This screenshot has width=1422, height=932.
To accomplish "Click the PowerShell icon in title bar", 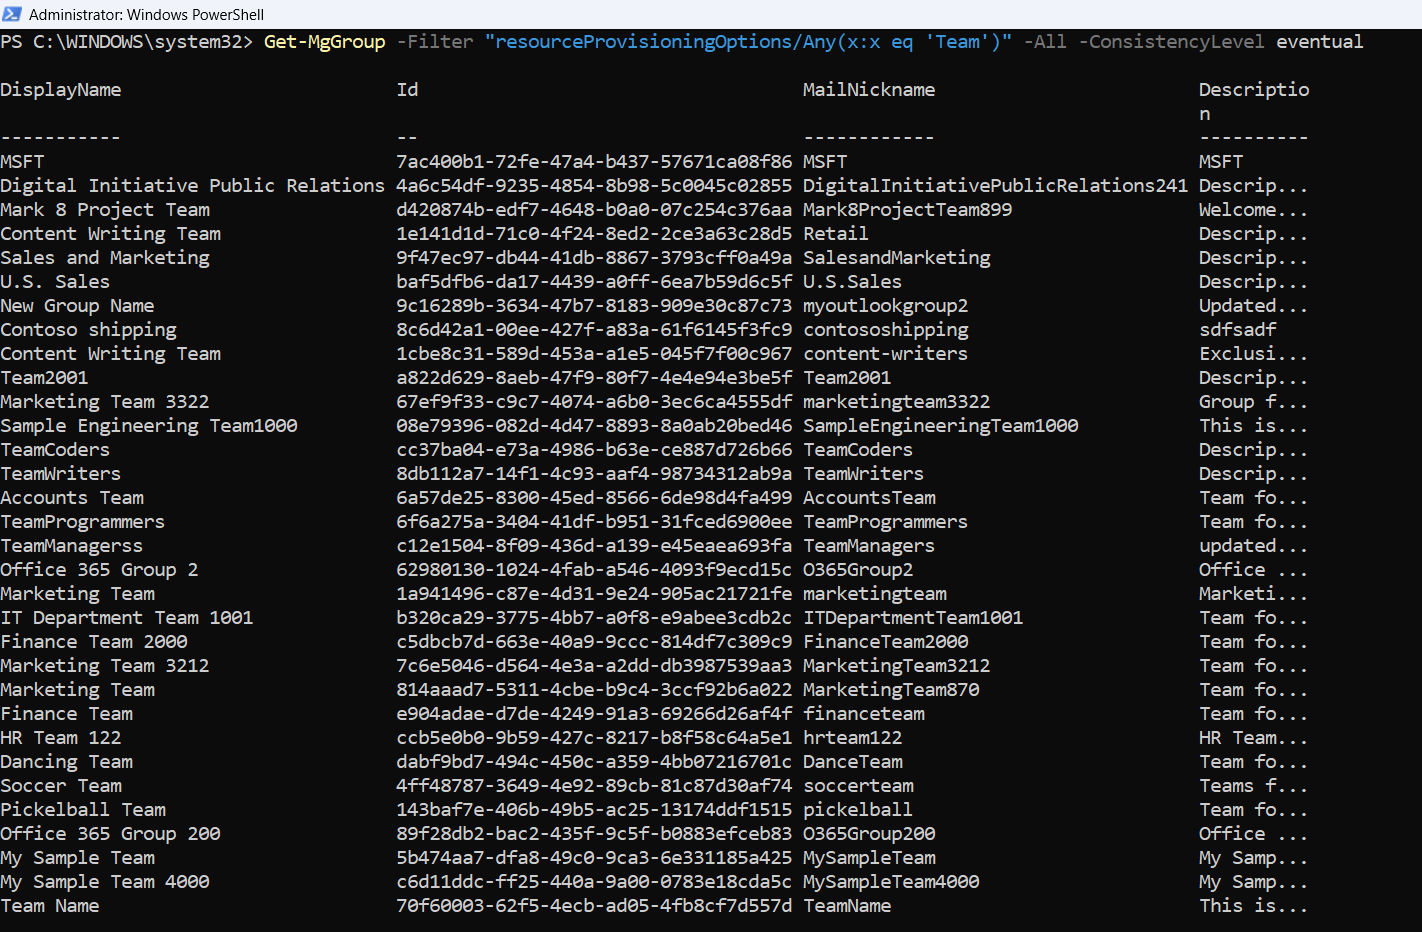I will [x=12, y=14].
